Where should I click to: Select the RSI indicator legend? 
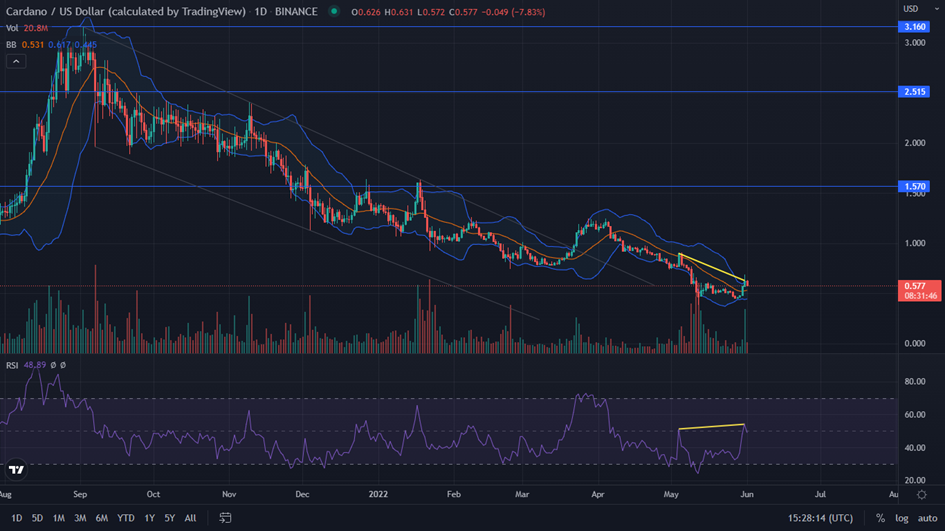[12, 365]
